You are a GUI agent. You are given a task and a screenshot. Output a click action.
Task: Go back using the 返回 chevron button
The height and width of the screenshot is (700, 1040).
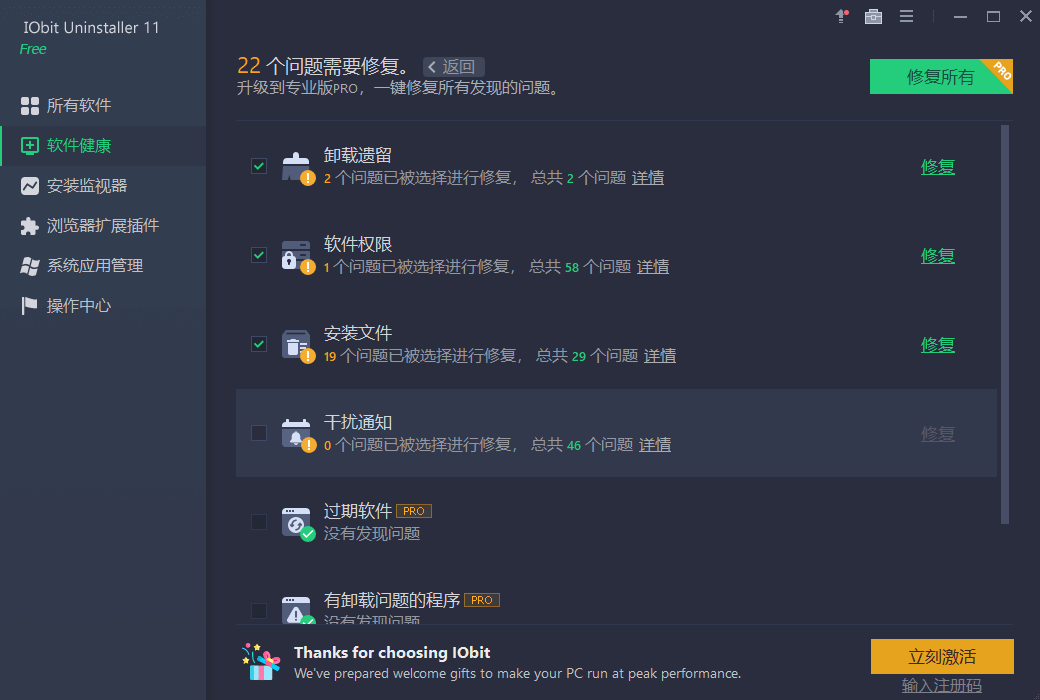click(x=454, y=67)
